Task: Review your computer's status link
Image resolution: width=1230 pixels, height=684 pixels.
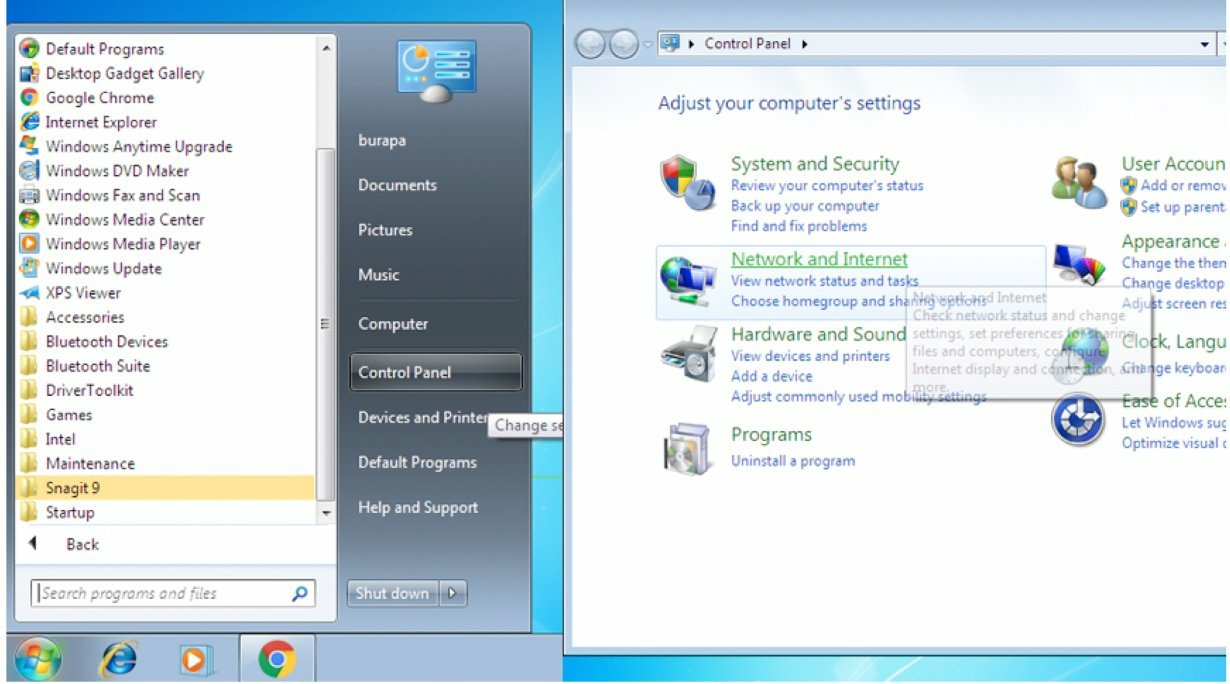Action: [x=827, y=186]
